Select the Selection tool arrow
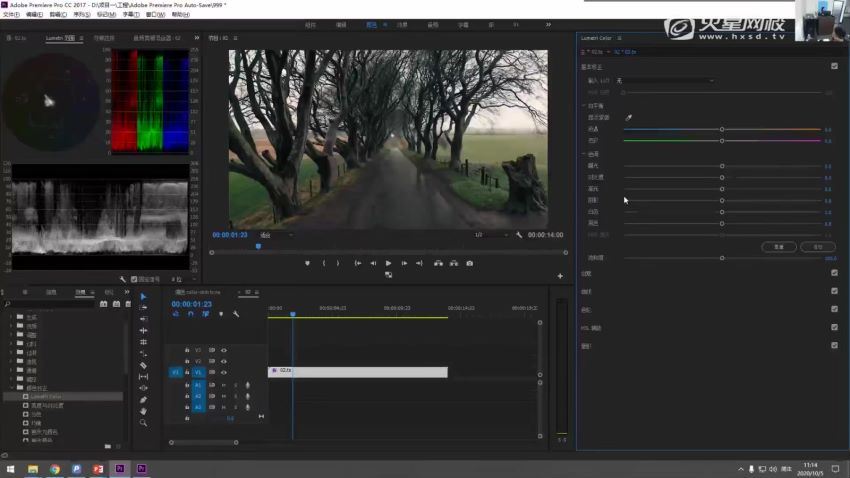The width and height of the screenshot is (850, 478). point(143,296)
